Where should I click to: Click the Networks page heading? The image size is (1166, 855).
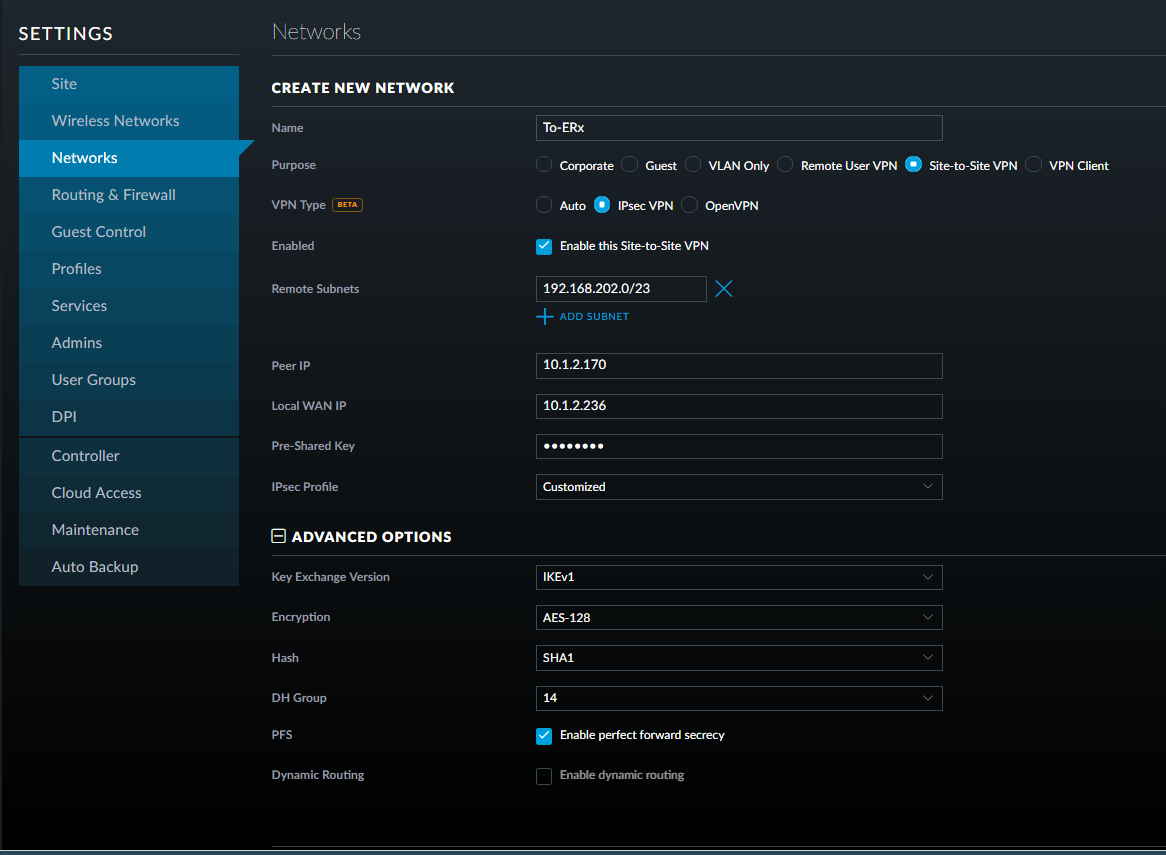[x=316, y=31]
